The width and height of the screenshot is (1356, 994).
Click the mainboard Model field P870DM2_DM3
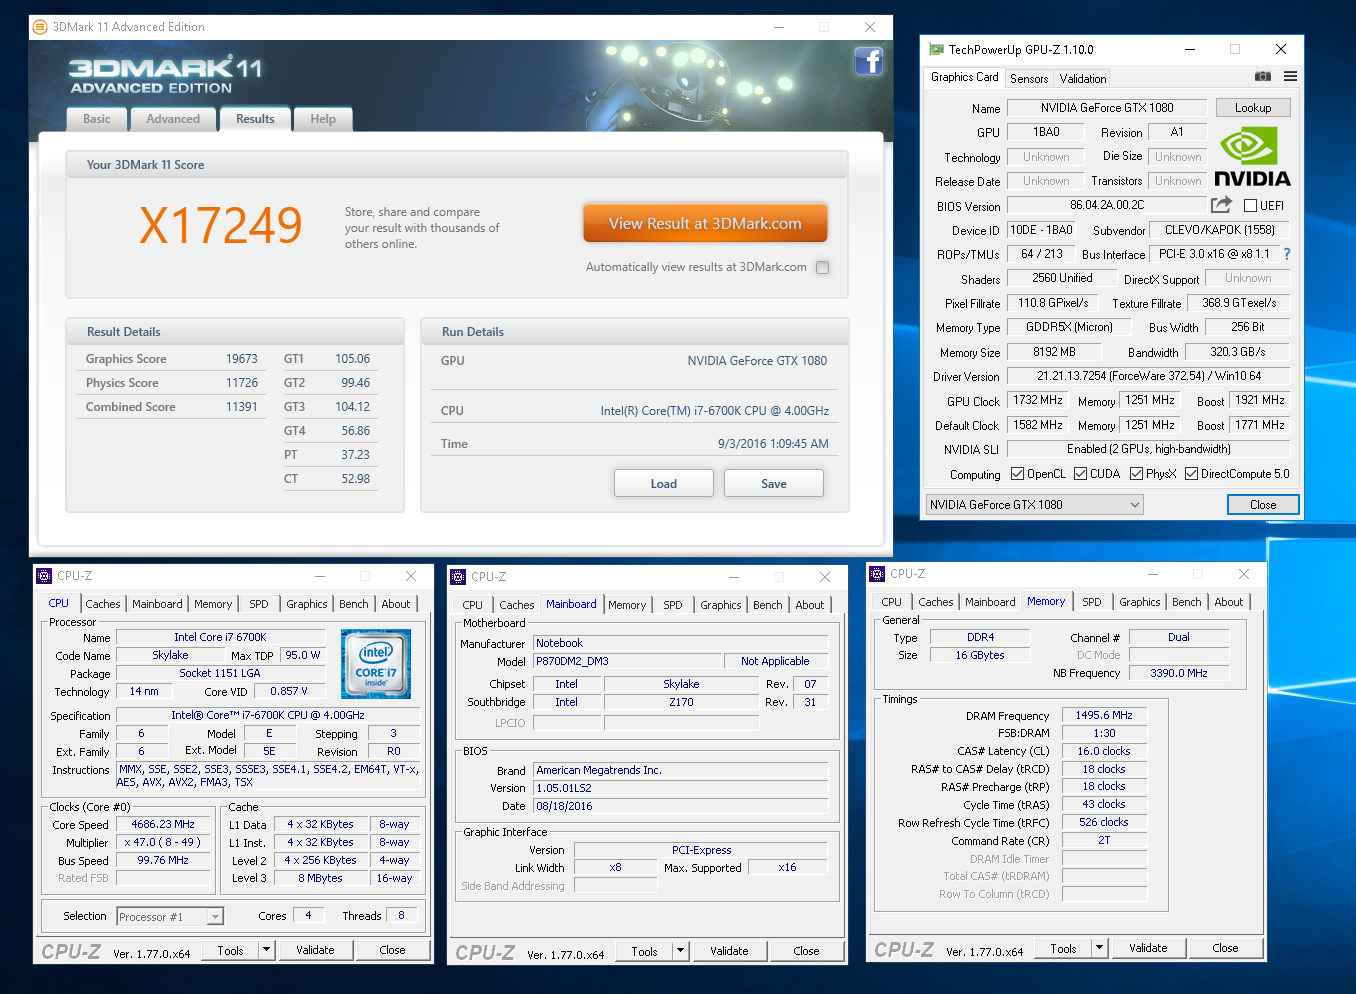pyautogui.click(x=628, y=661)
